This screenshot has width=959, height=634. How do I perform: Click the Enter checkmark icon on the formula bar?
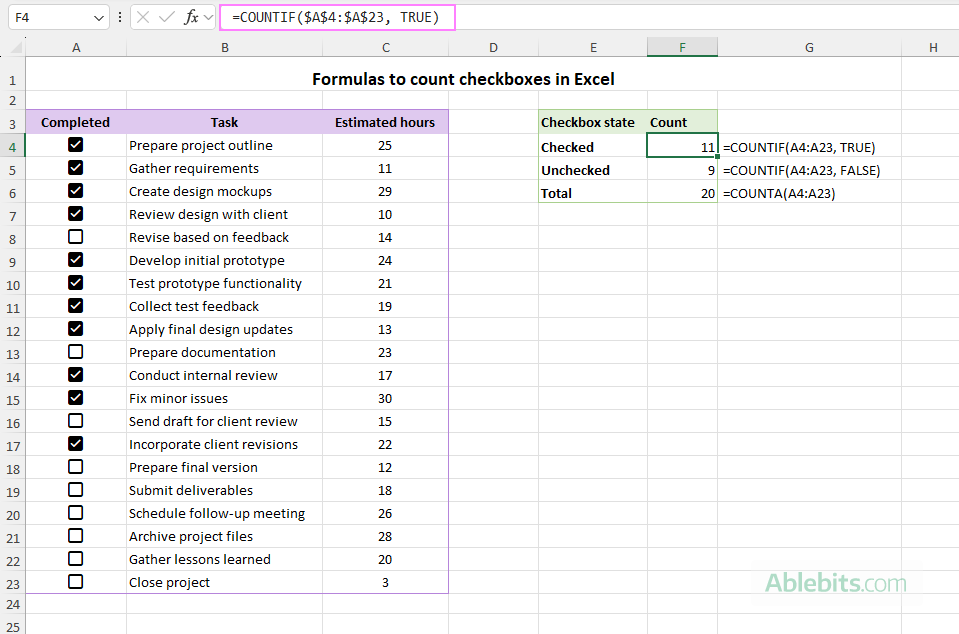click(166, 17)
